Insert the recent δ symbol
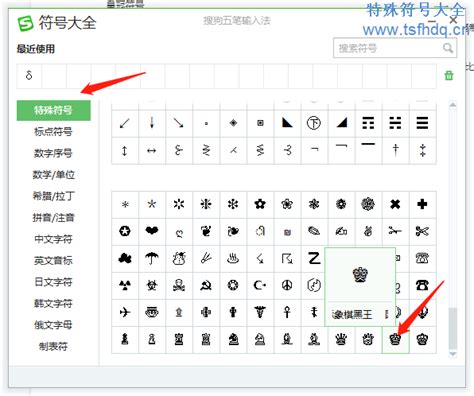This screenshot has height=396, width=474. point(29,76)
